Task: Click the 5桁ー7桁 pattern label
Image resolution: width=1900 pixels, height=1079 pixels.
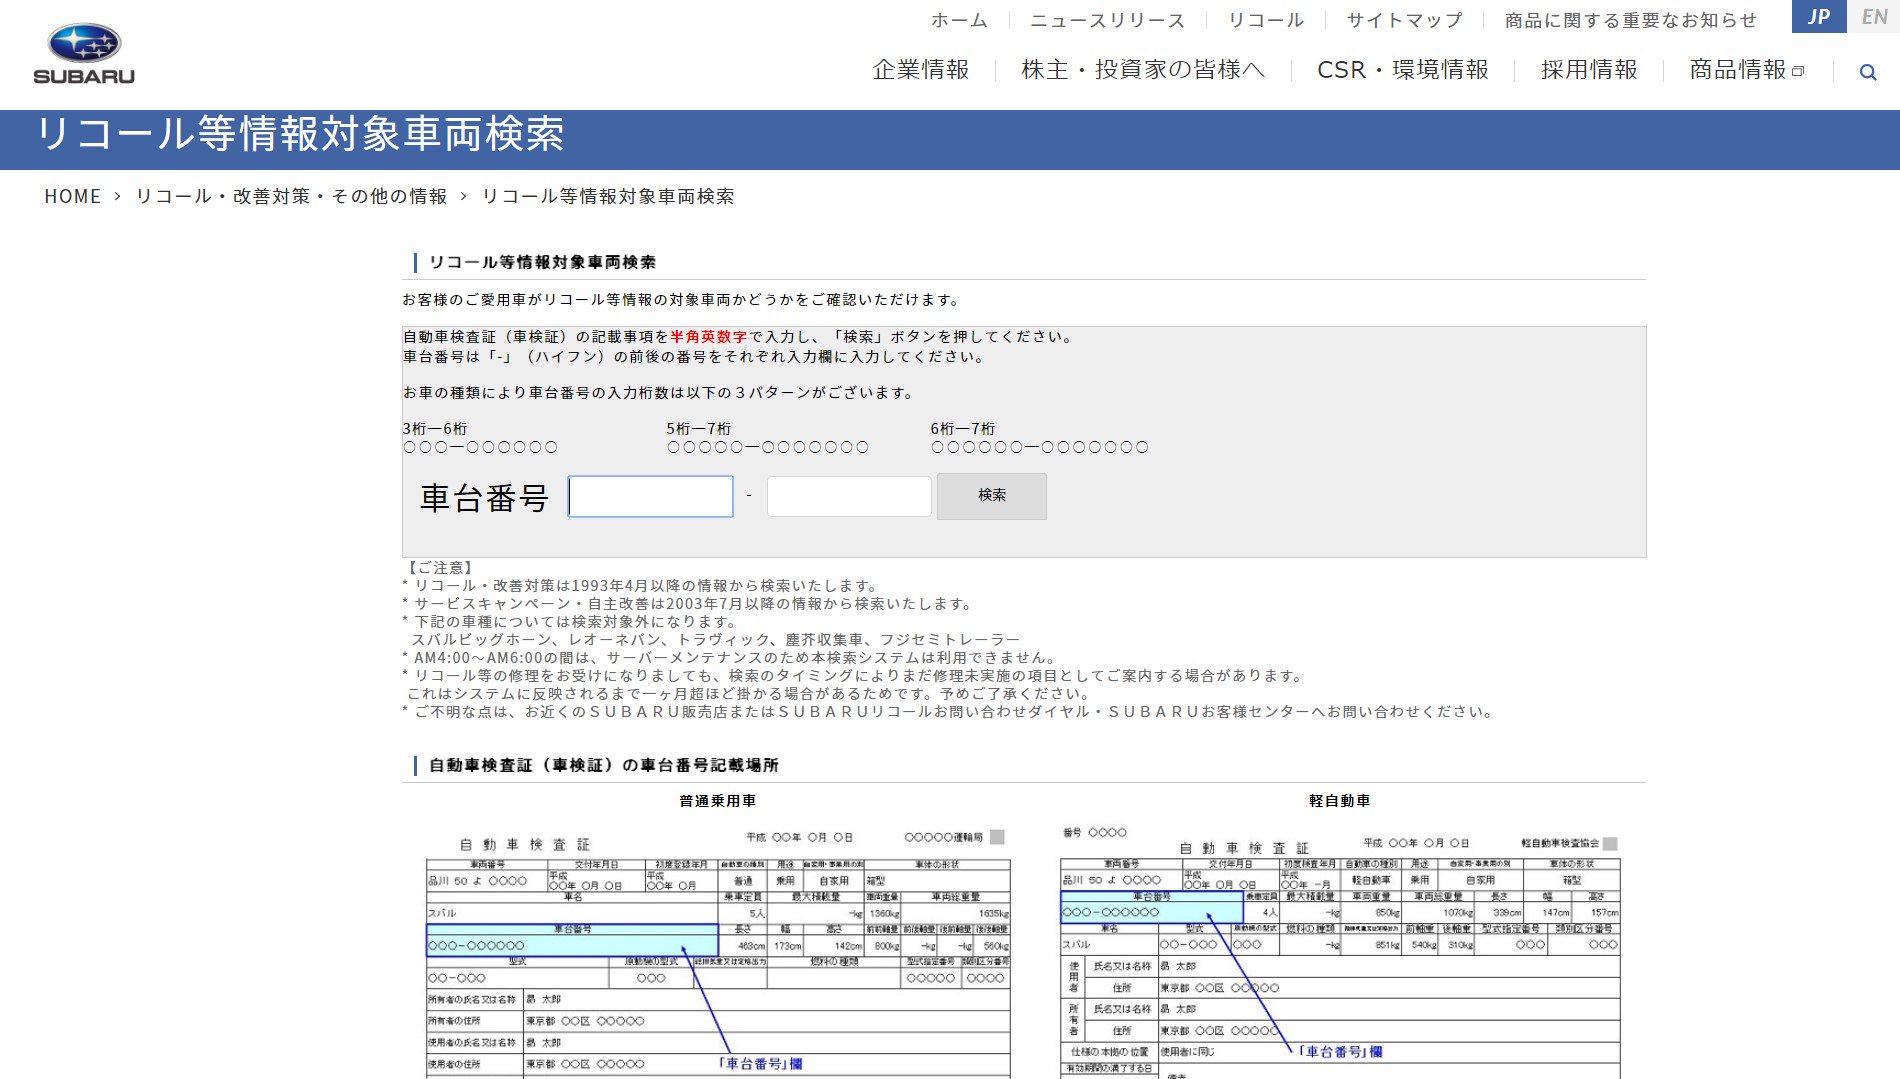Action: pyautogui.click(x=699, y=428)
